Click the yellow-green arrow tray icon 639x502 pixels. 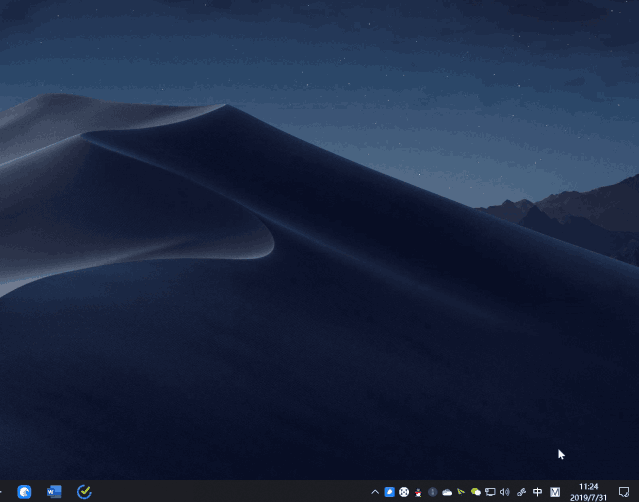click(x=461, y=492)
